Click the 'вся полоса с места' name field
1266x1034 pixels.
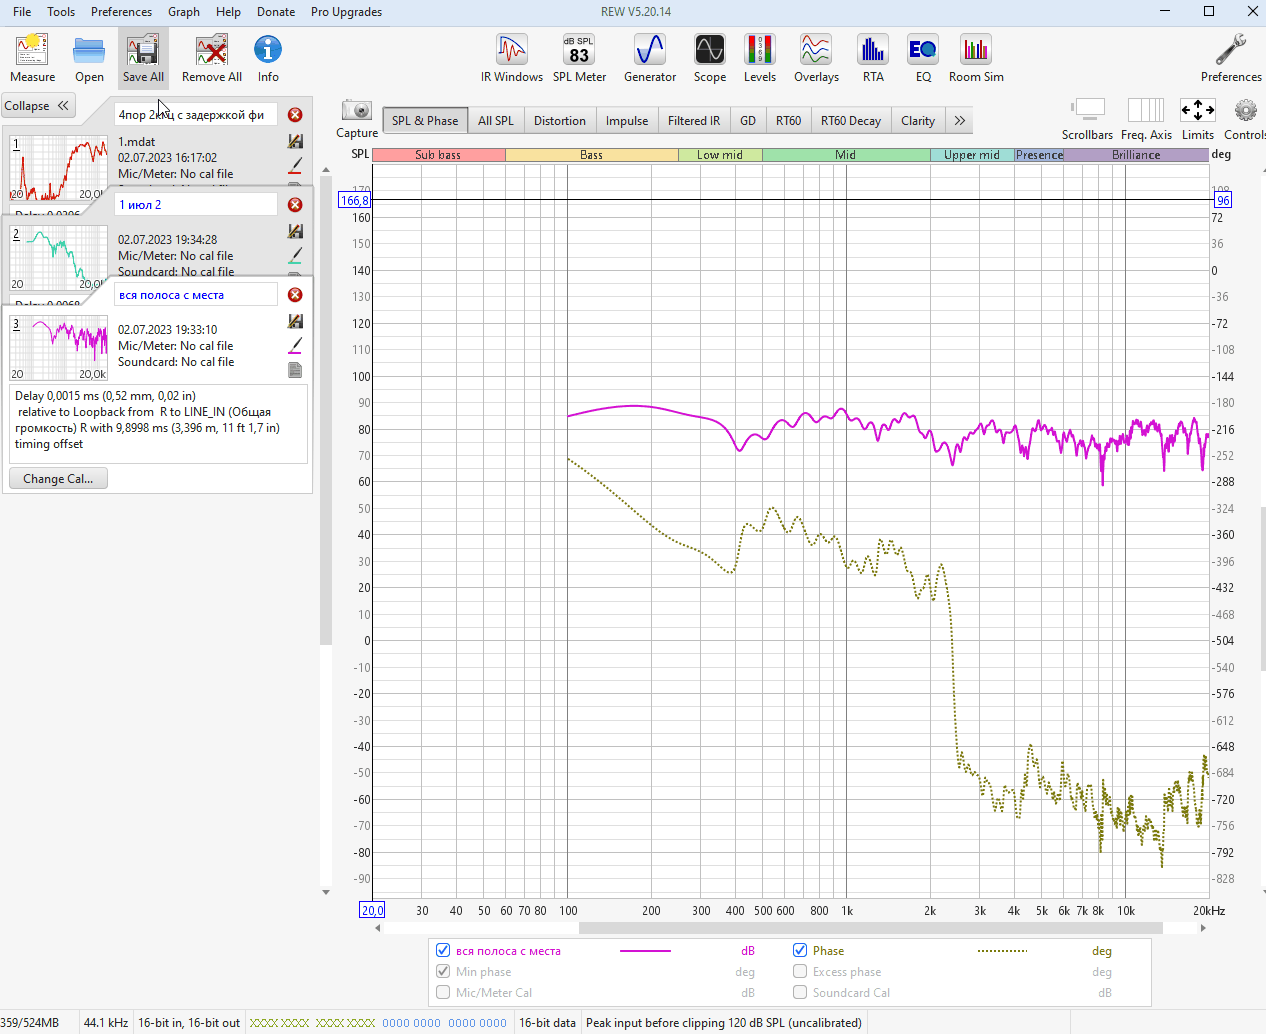195,295
